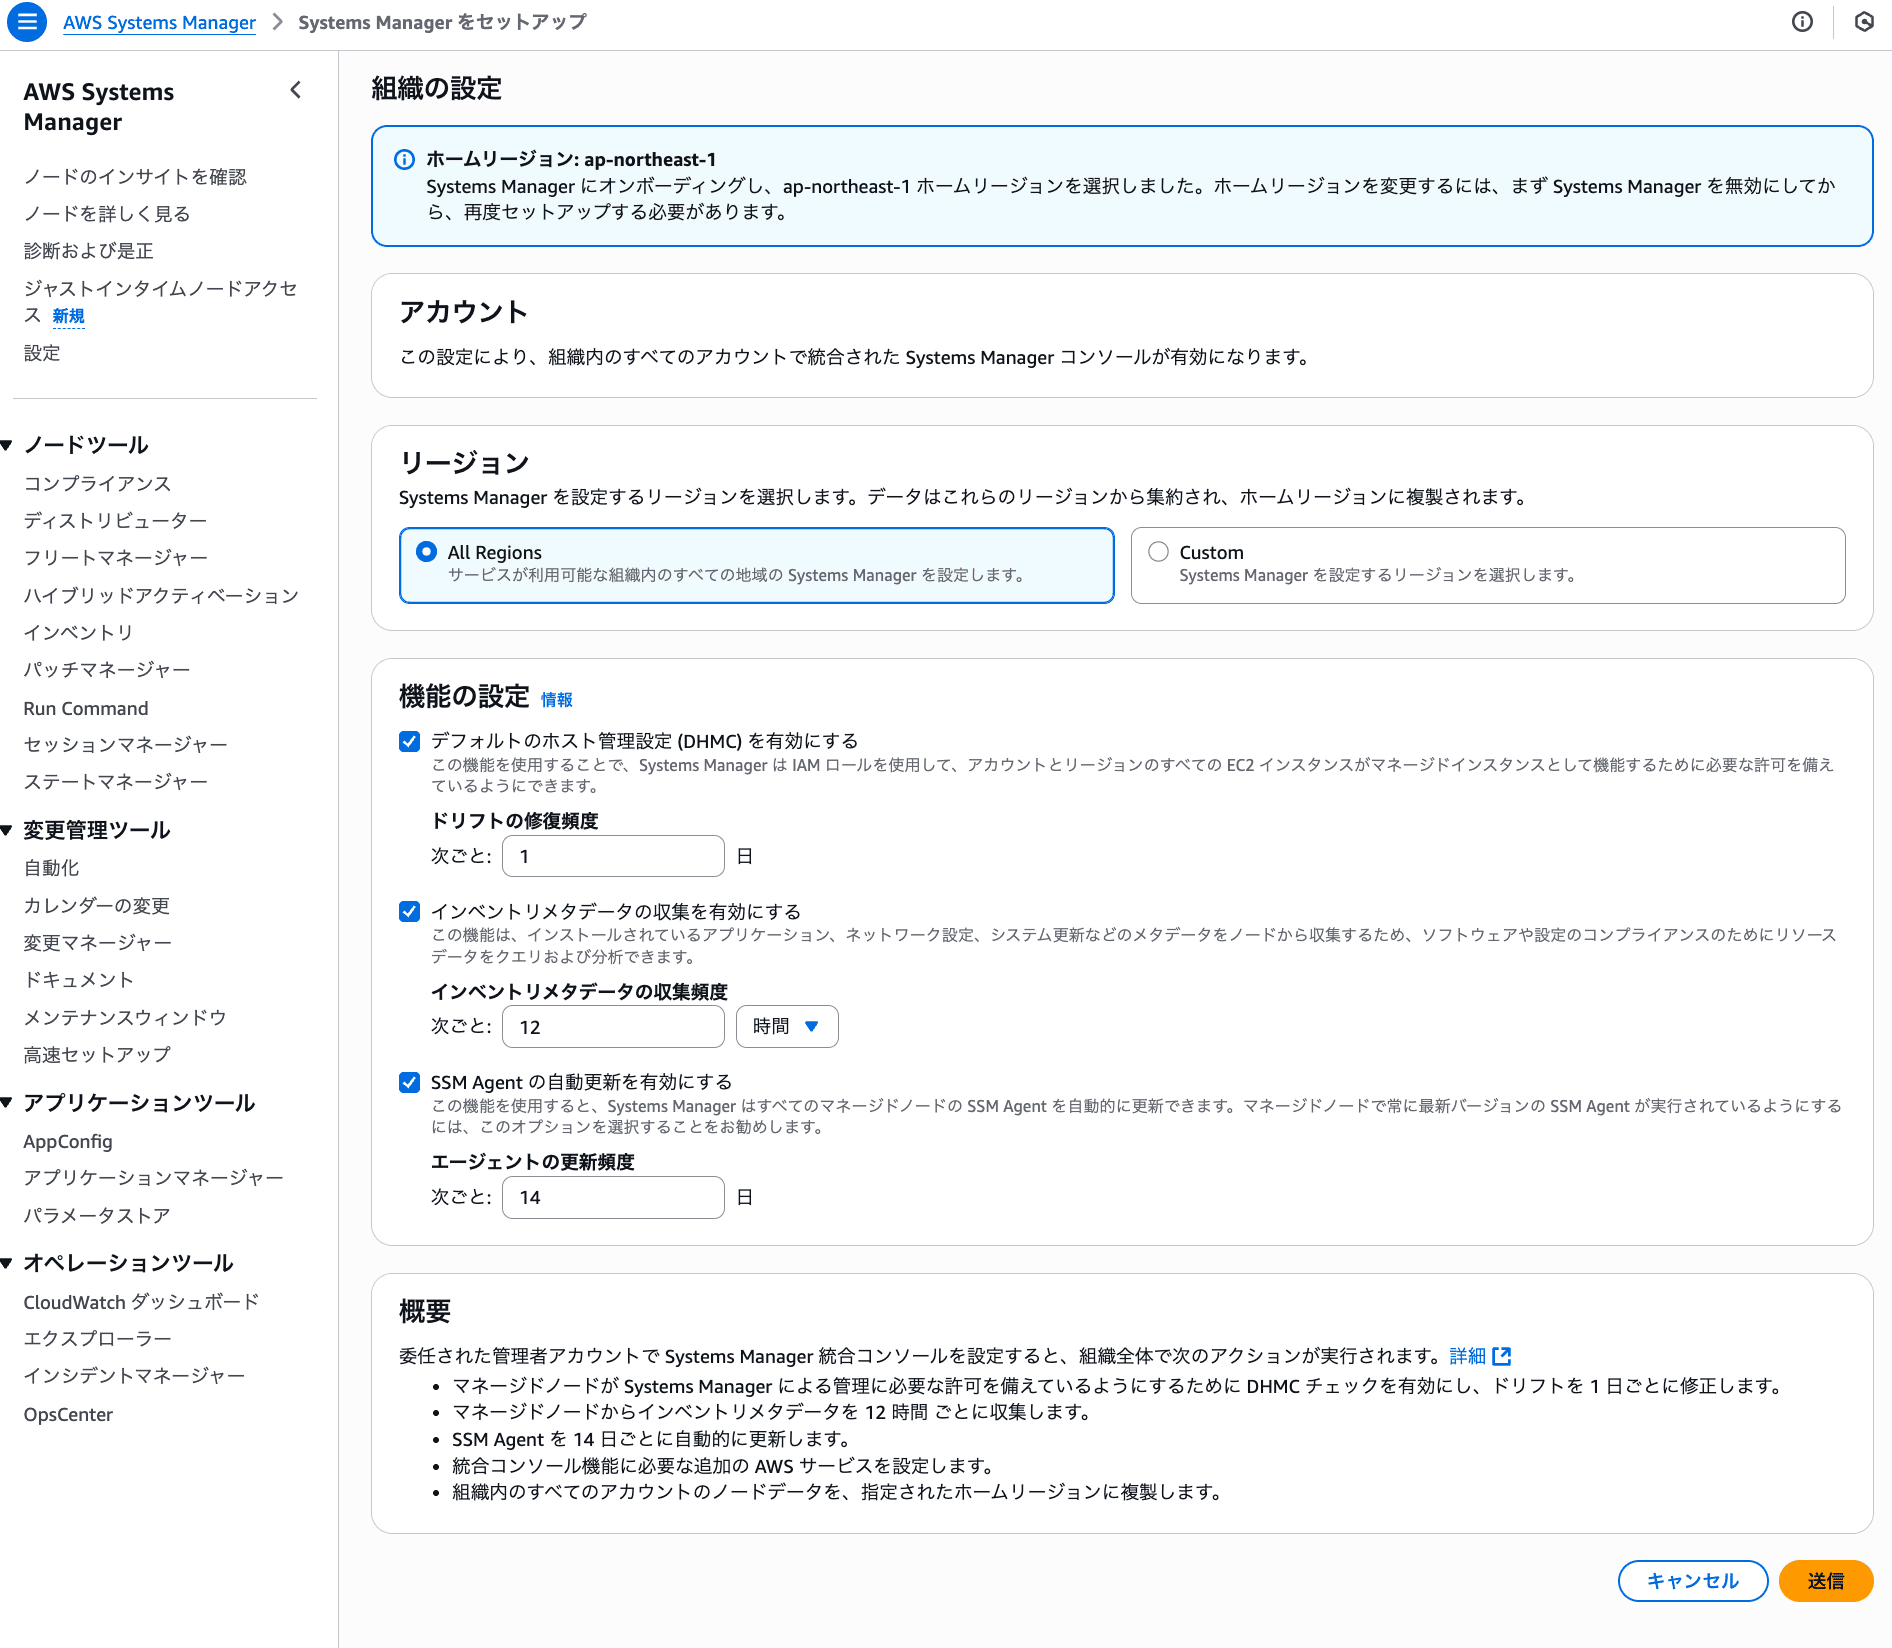The width and height of the screenshot is (1892, 1648).
Task: Click the inventory collection frequency input
Action: click(613, 1027)
